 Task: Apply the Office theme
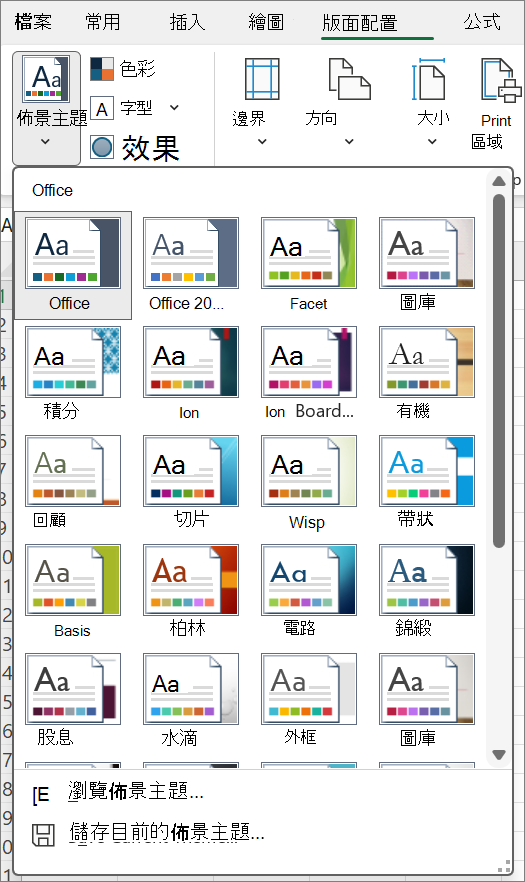coord(73,265)
